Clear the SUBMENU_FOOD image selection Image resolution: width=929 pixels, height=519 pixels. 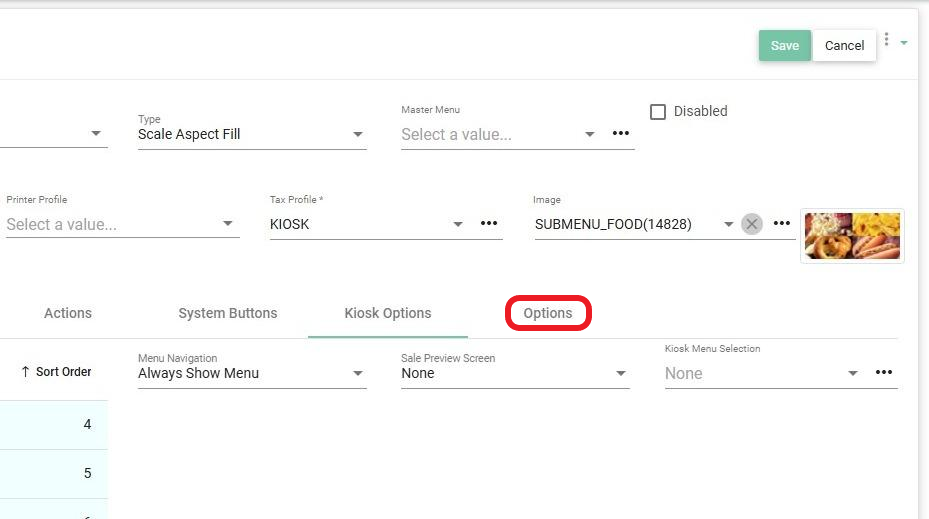[752, 224]
